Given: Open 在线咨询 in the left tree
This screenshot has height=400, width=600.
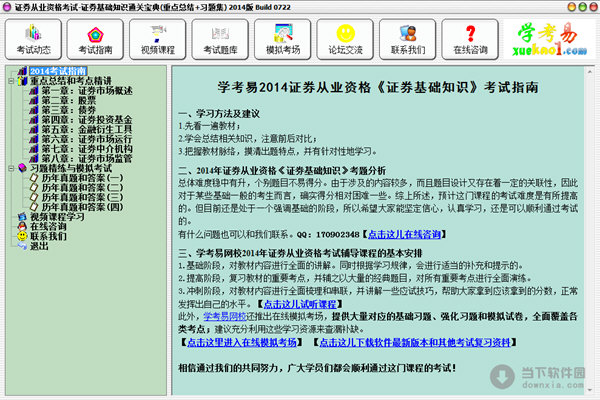Looking at the screenshot, I should (48, 227).
